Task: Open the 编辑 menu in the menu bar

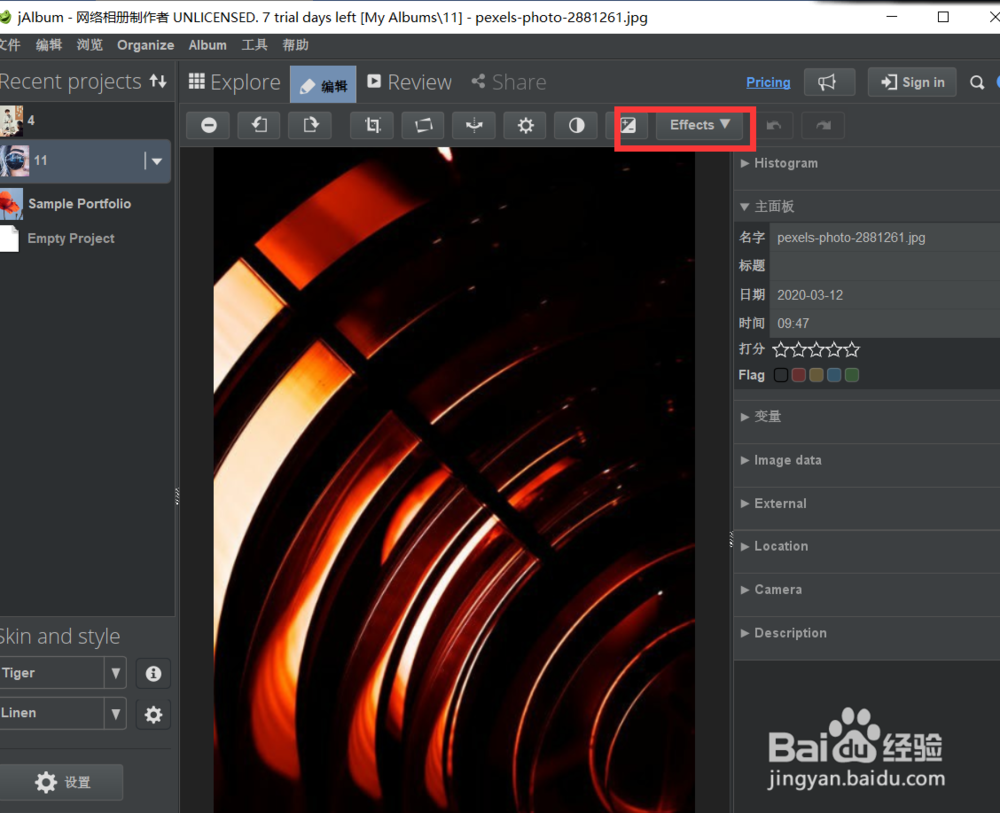Action: click(x=49, y=45)
